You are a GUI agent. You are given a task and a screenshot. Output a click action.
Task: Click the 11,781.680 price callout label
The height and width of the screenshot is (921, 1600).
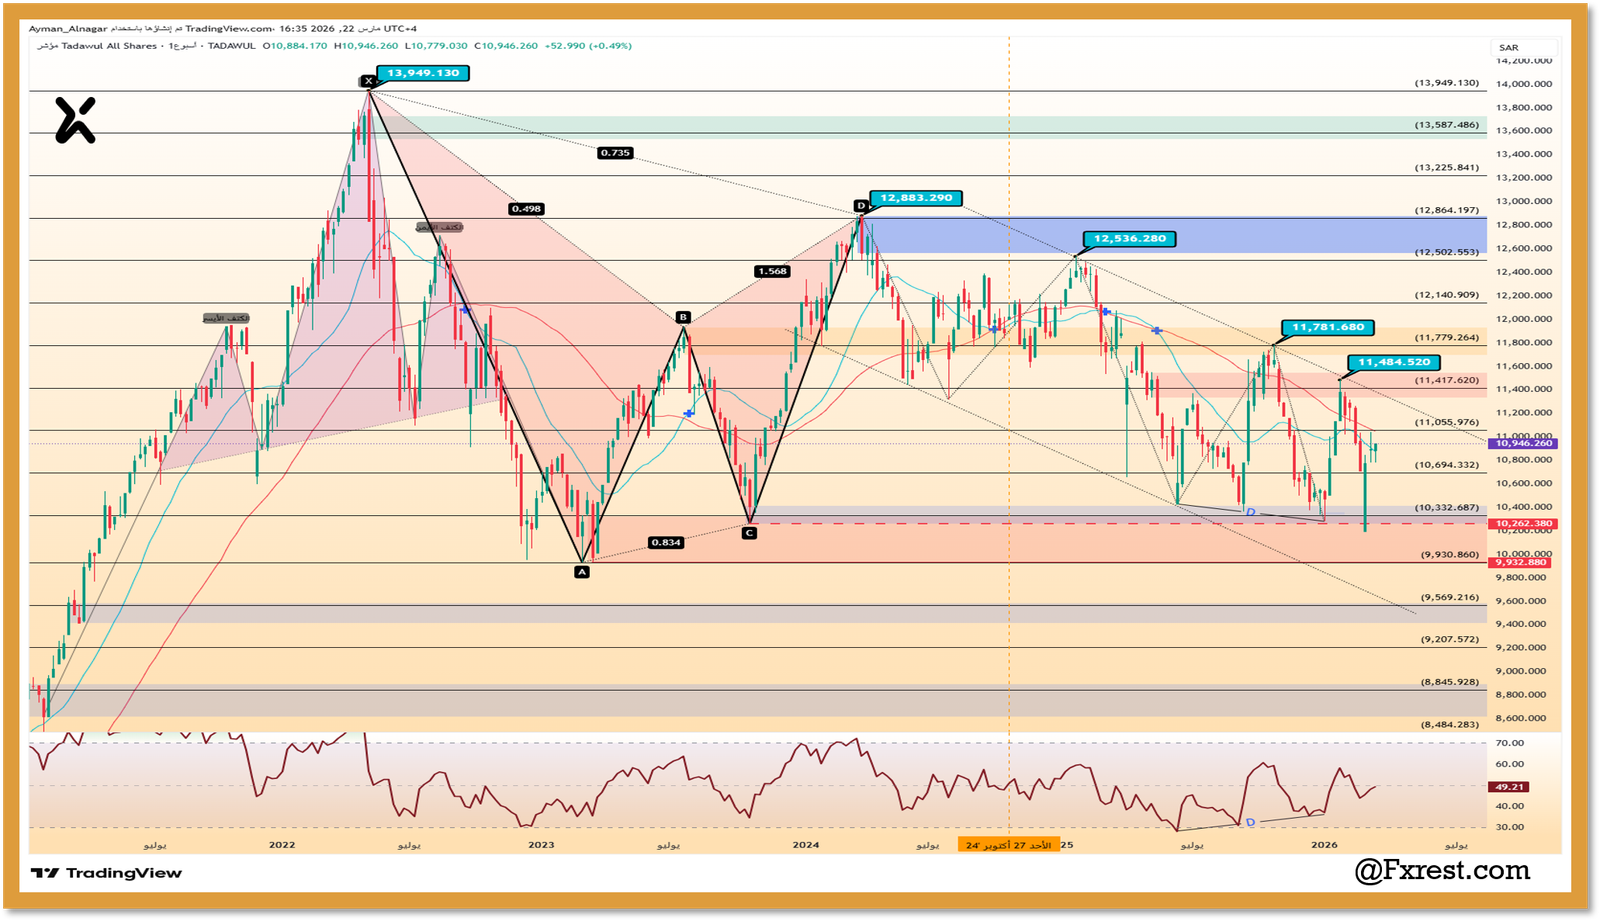click(1327, 327)
